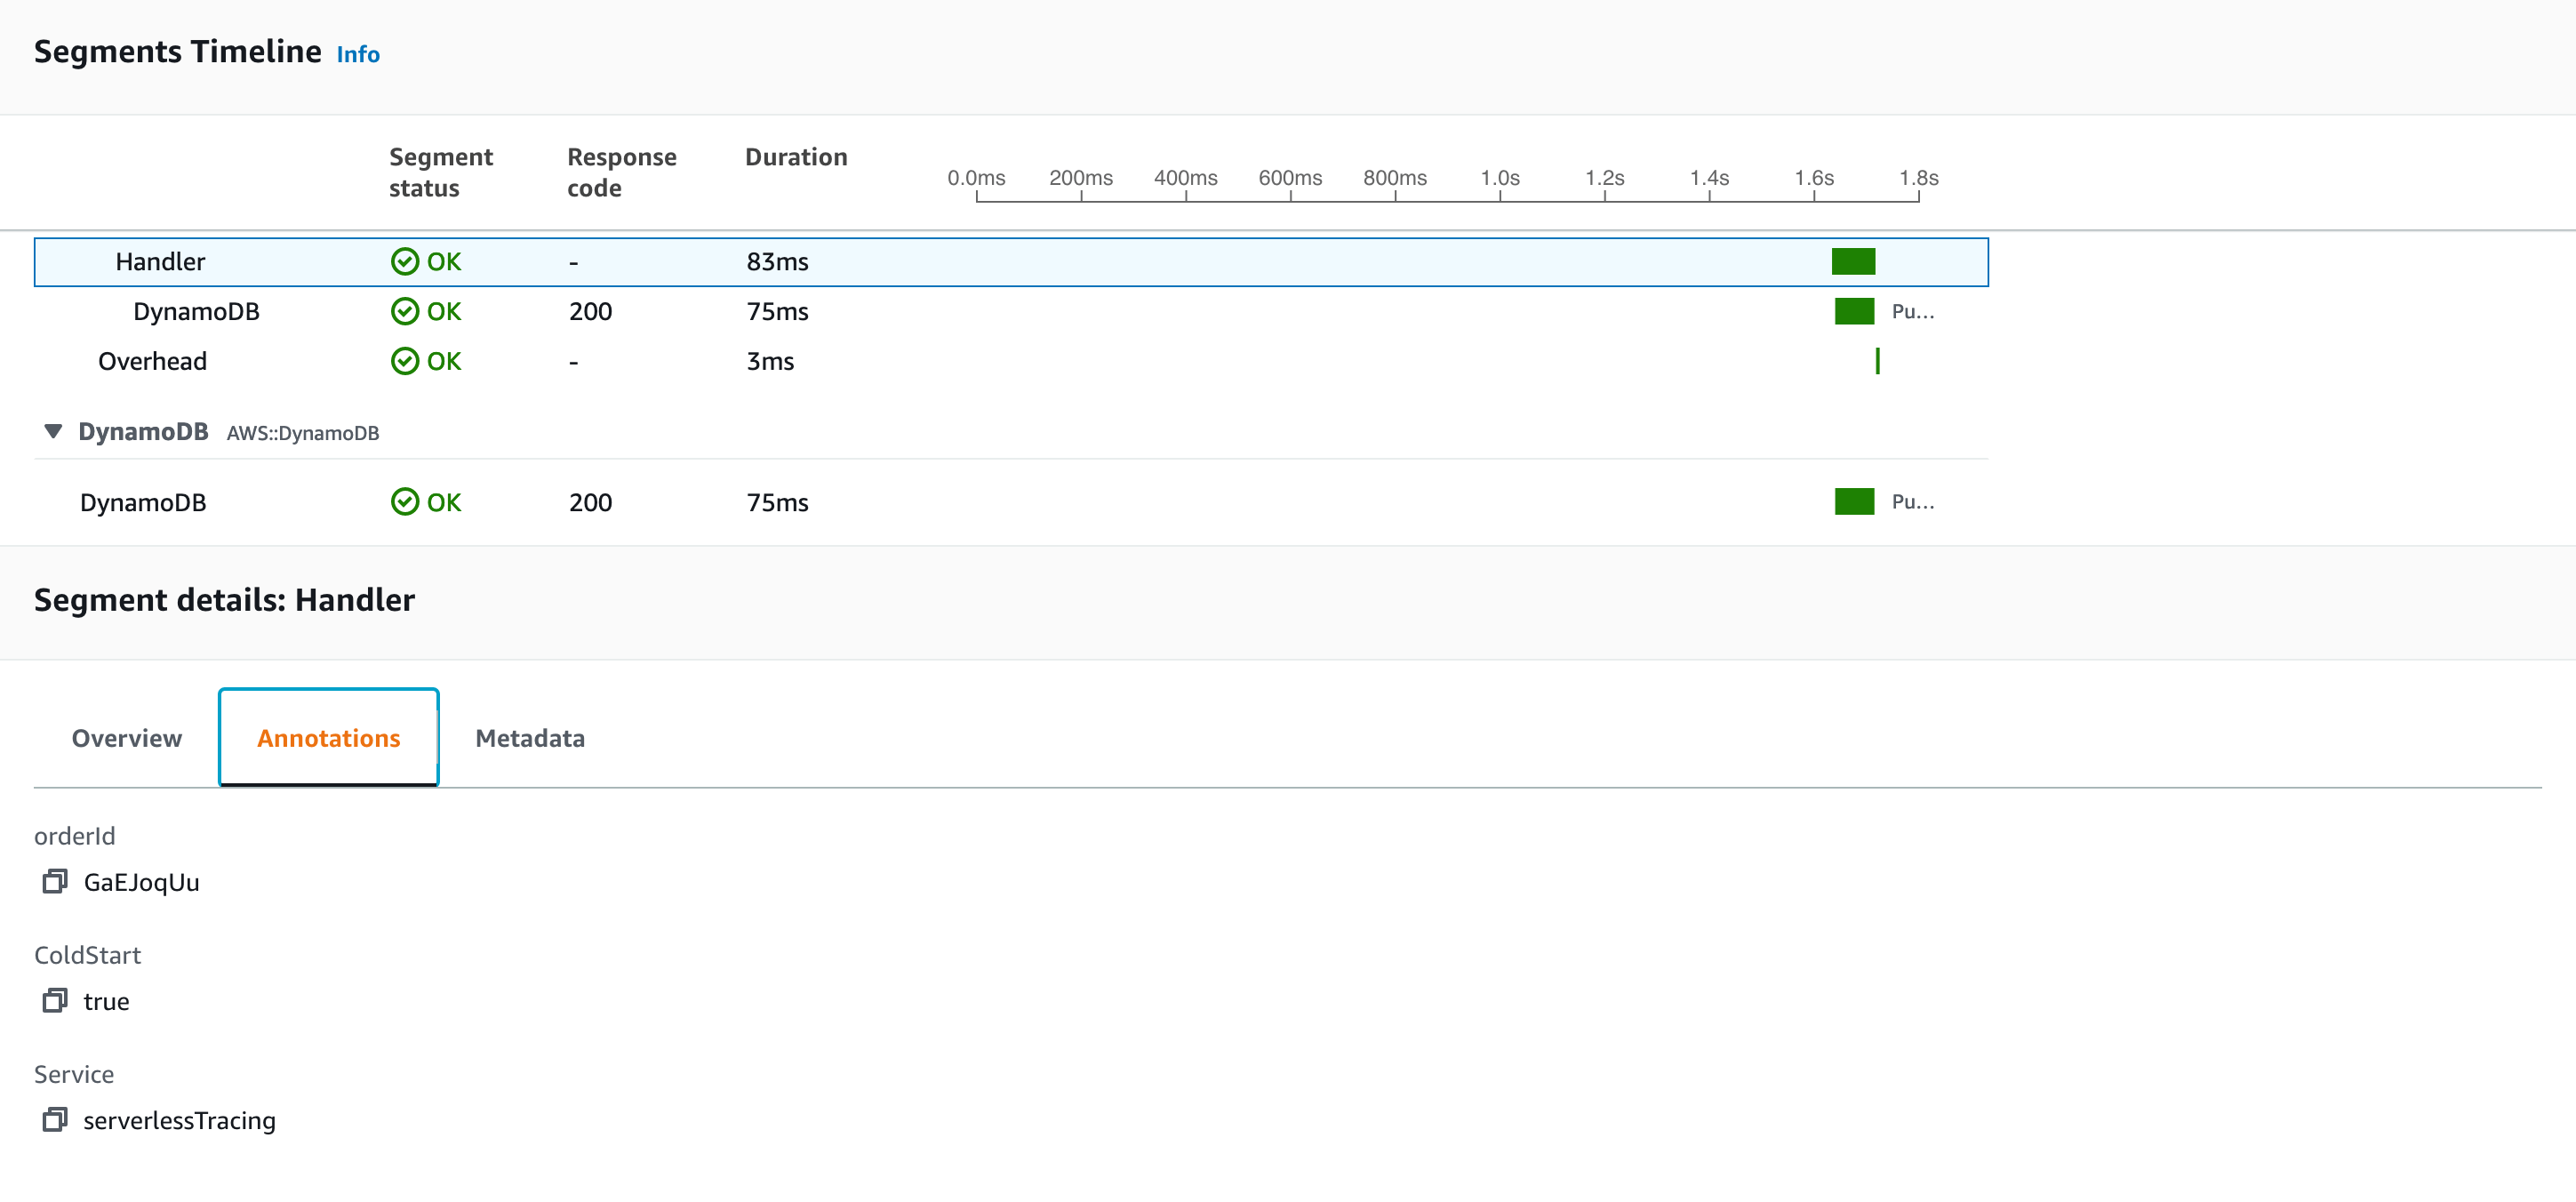The width and height of the screenshot is (2576, 1202).
Task: Click the serverlessTracing annotation text
Action: [179, 1120]
